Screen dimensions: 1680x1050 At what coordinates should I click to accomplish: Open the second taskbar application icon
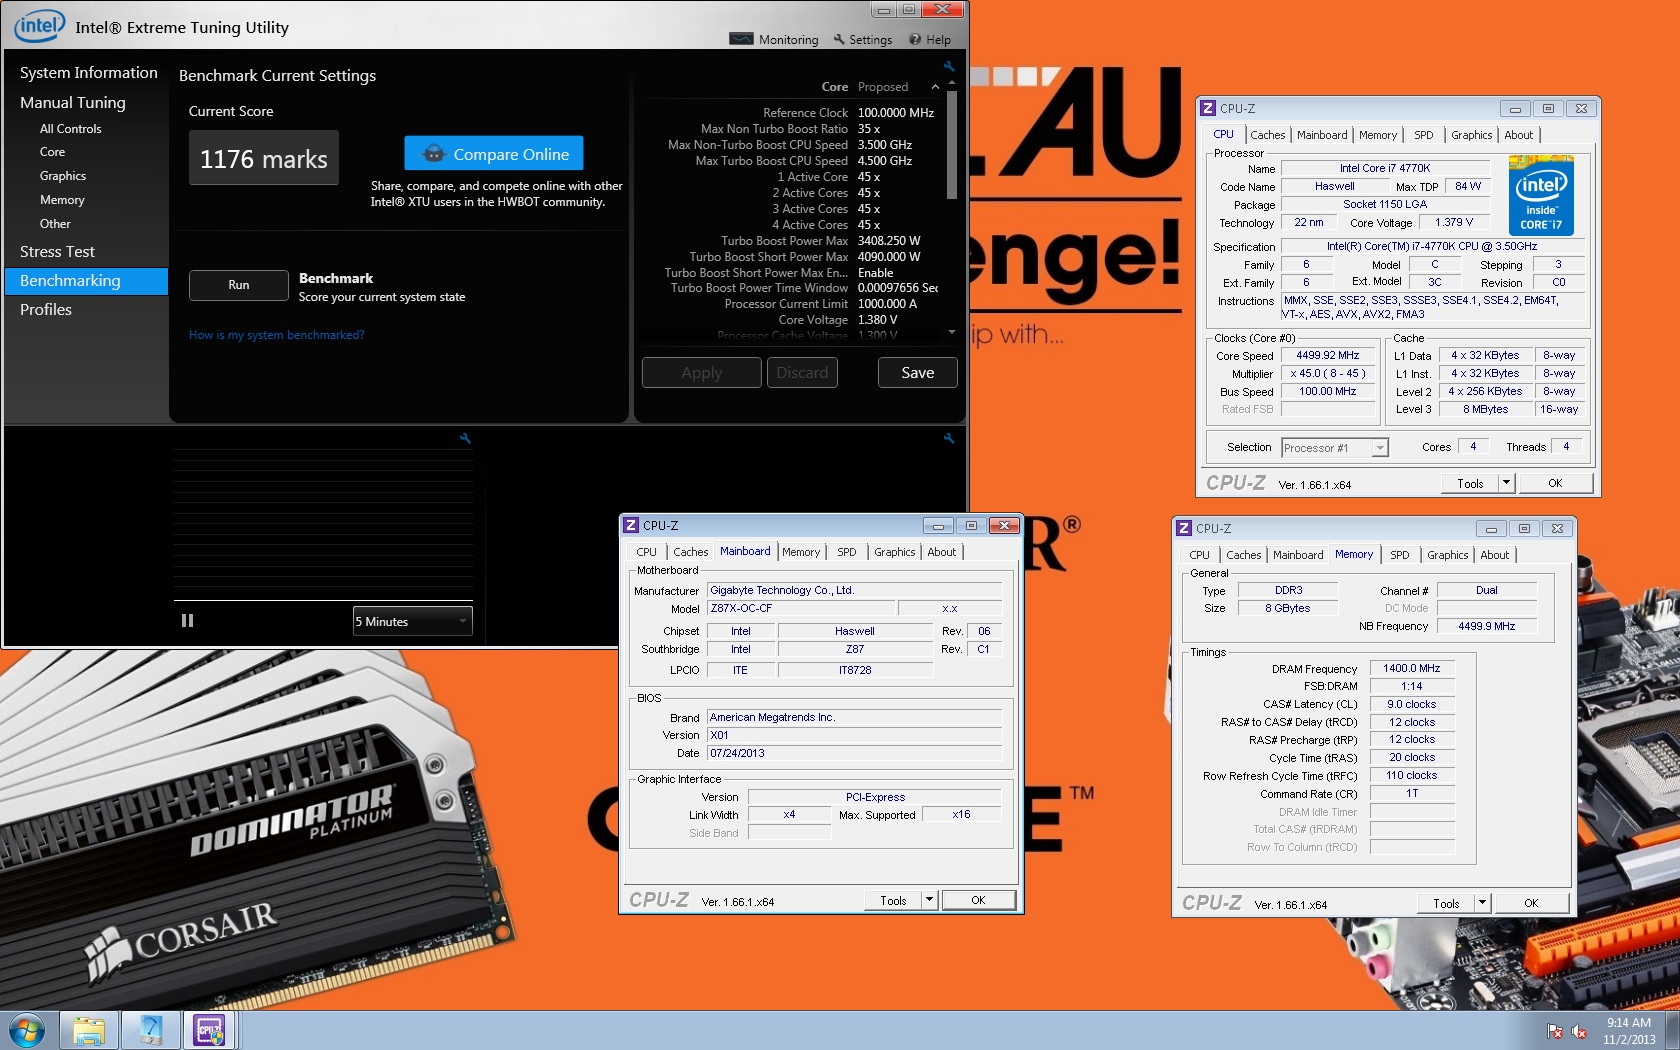tap(150, 1030)
